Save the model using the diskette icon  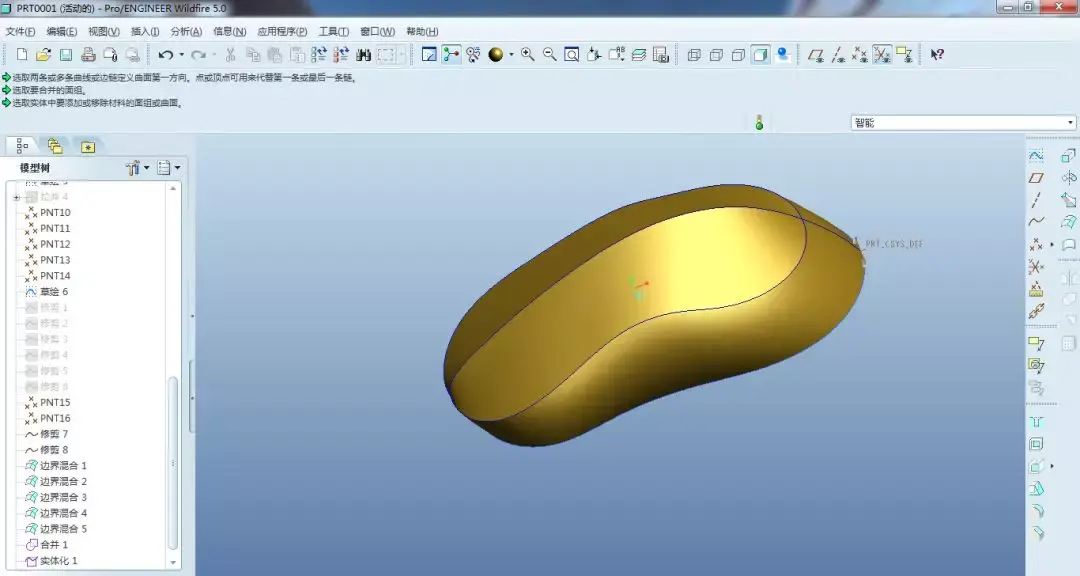(65, 54)
